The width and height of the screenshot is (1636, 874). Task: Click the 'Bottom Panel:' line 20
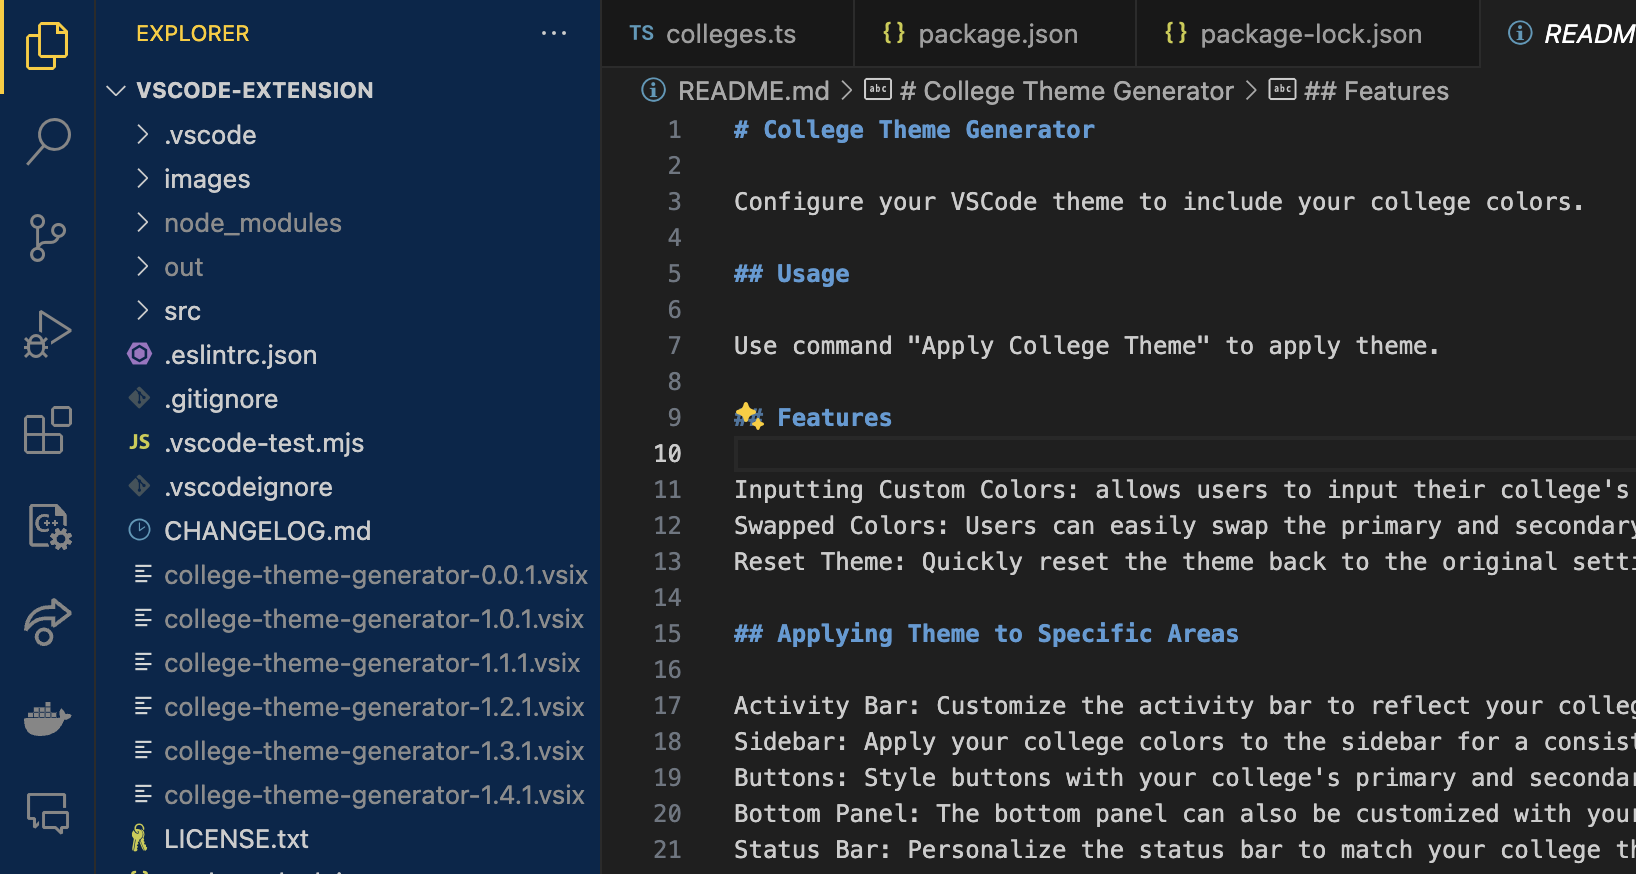tap(1184, 814)
